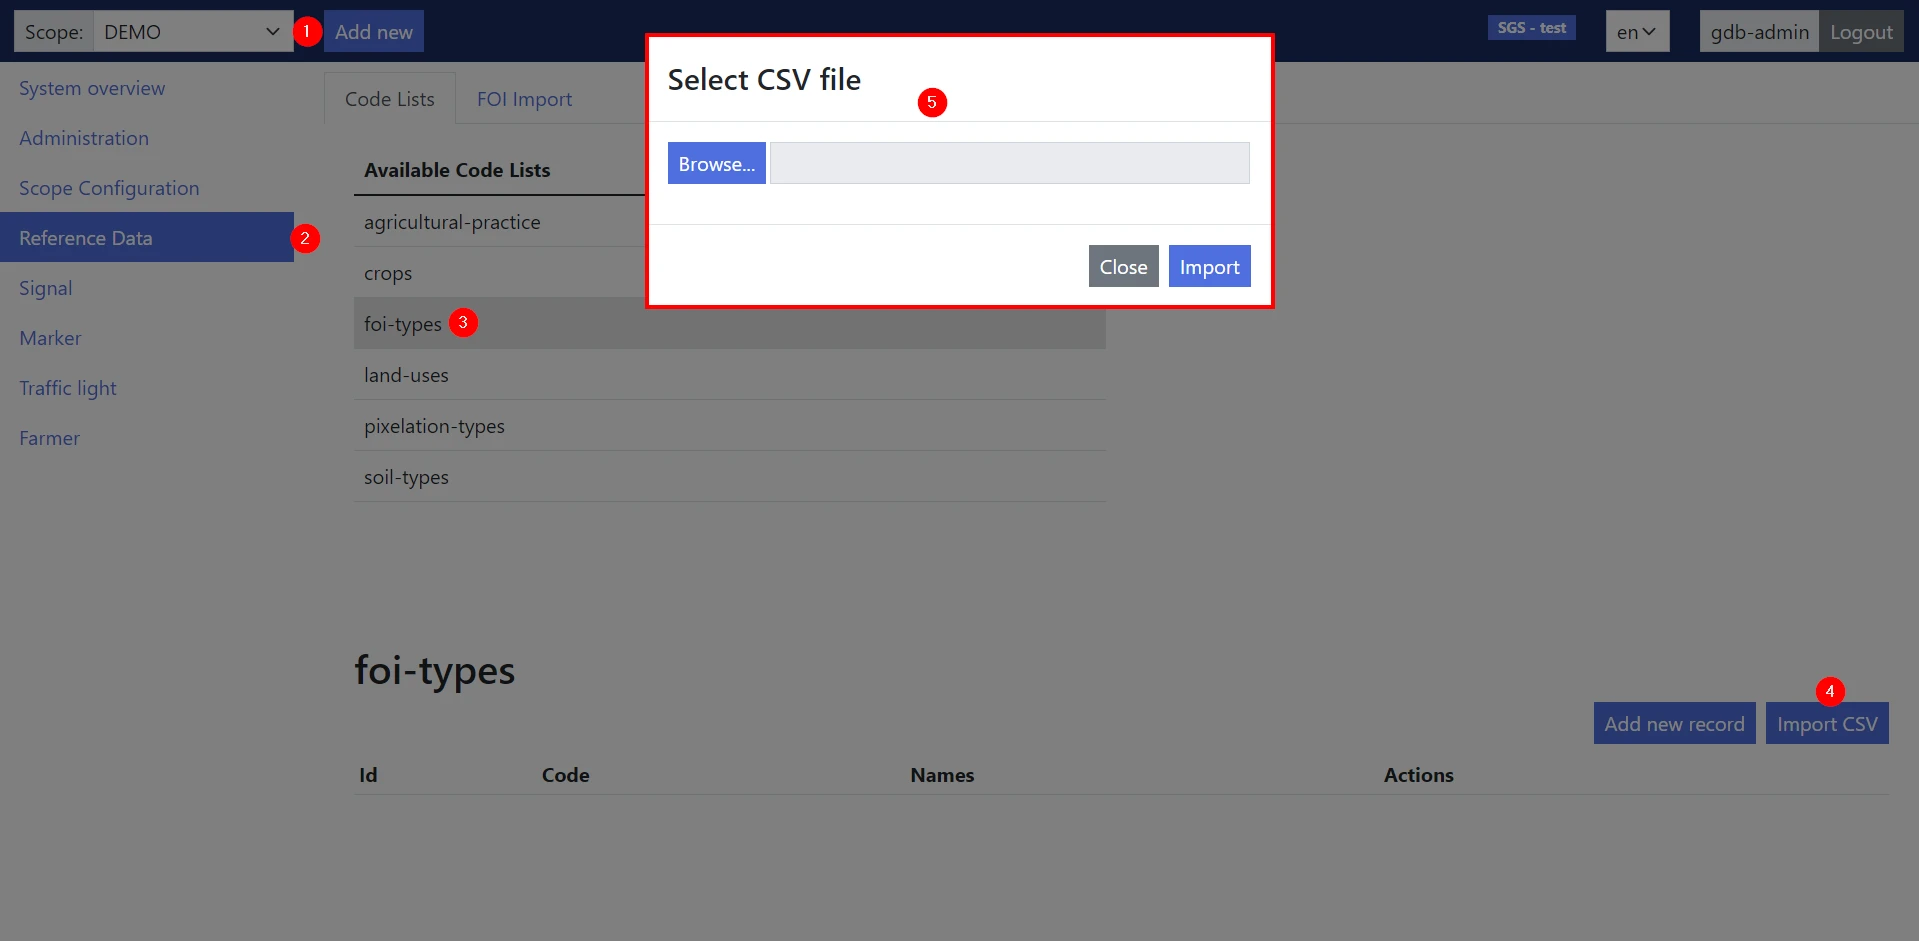Select Reference Data in sidebar
Screen dimensions: 1919x941
[86, 238]
